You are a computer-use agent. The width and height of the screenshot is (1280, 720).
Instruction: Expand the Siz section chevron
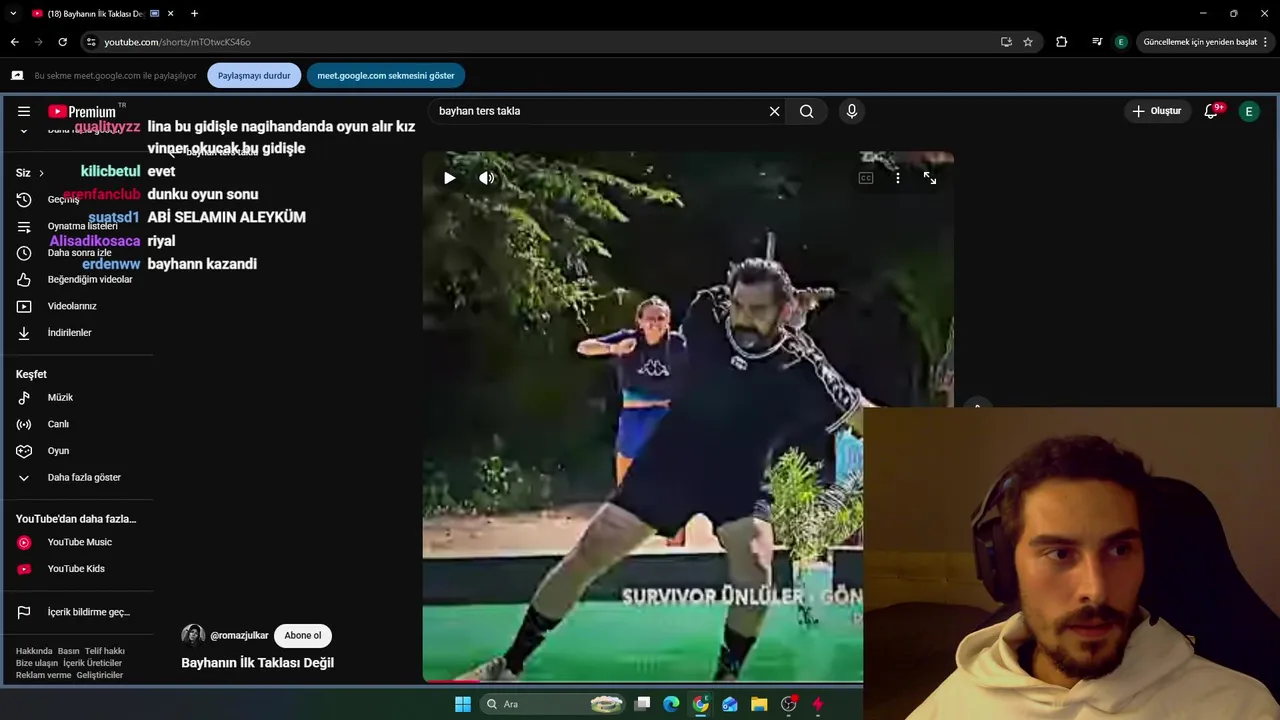[x=41, y=173]
